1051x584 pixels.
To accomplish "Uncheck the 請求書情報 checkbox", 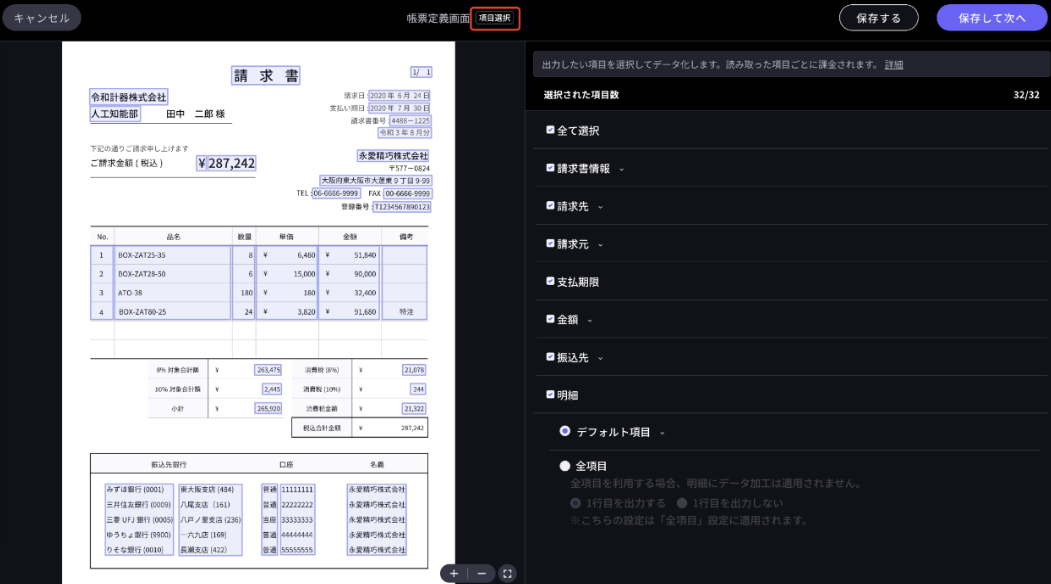I will coord(550,168).
